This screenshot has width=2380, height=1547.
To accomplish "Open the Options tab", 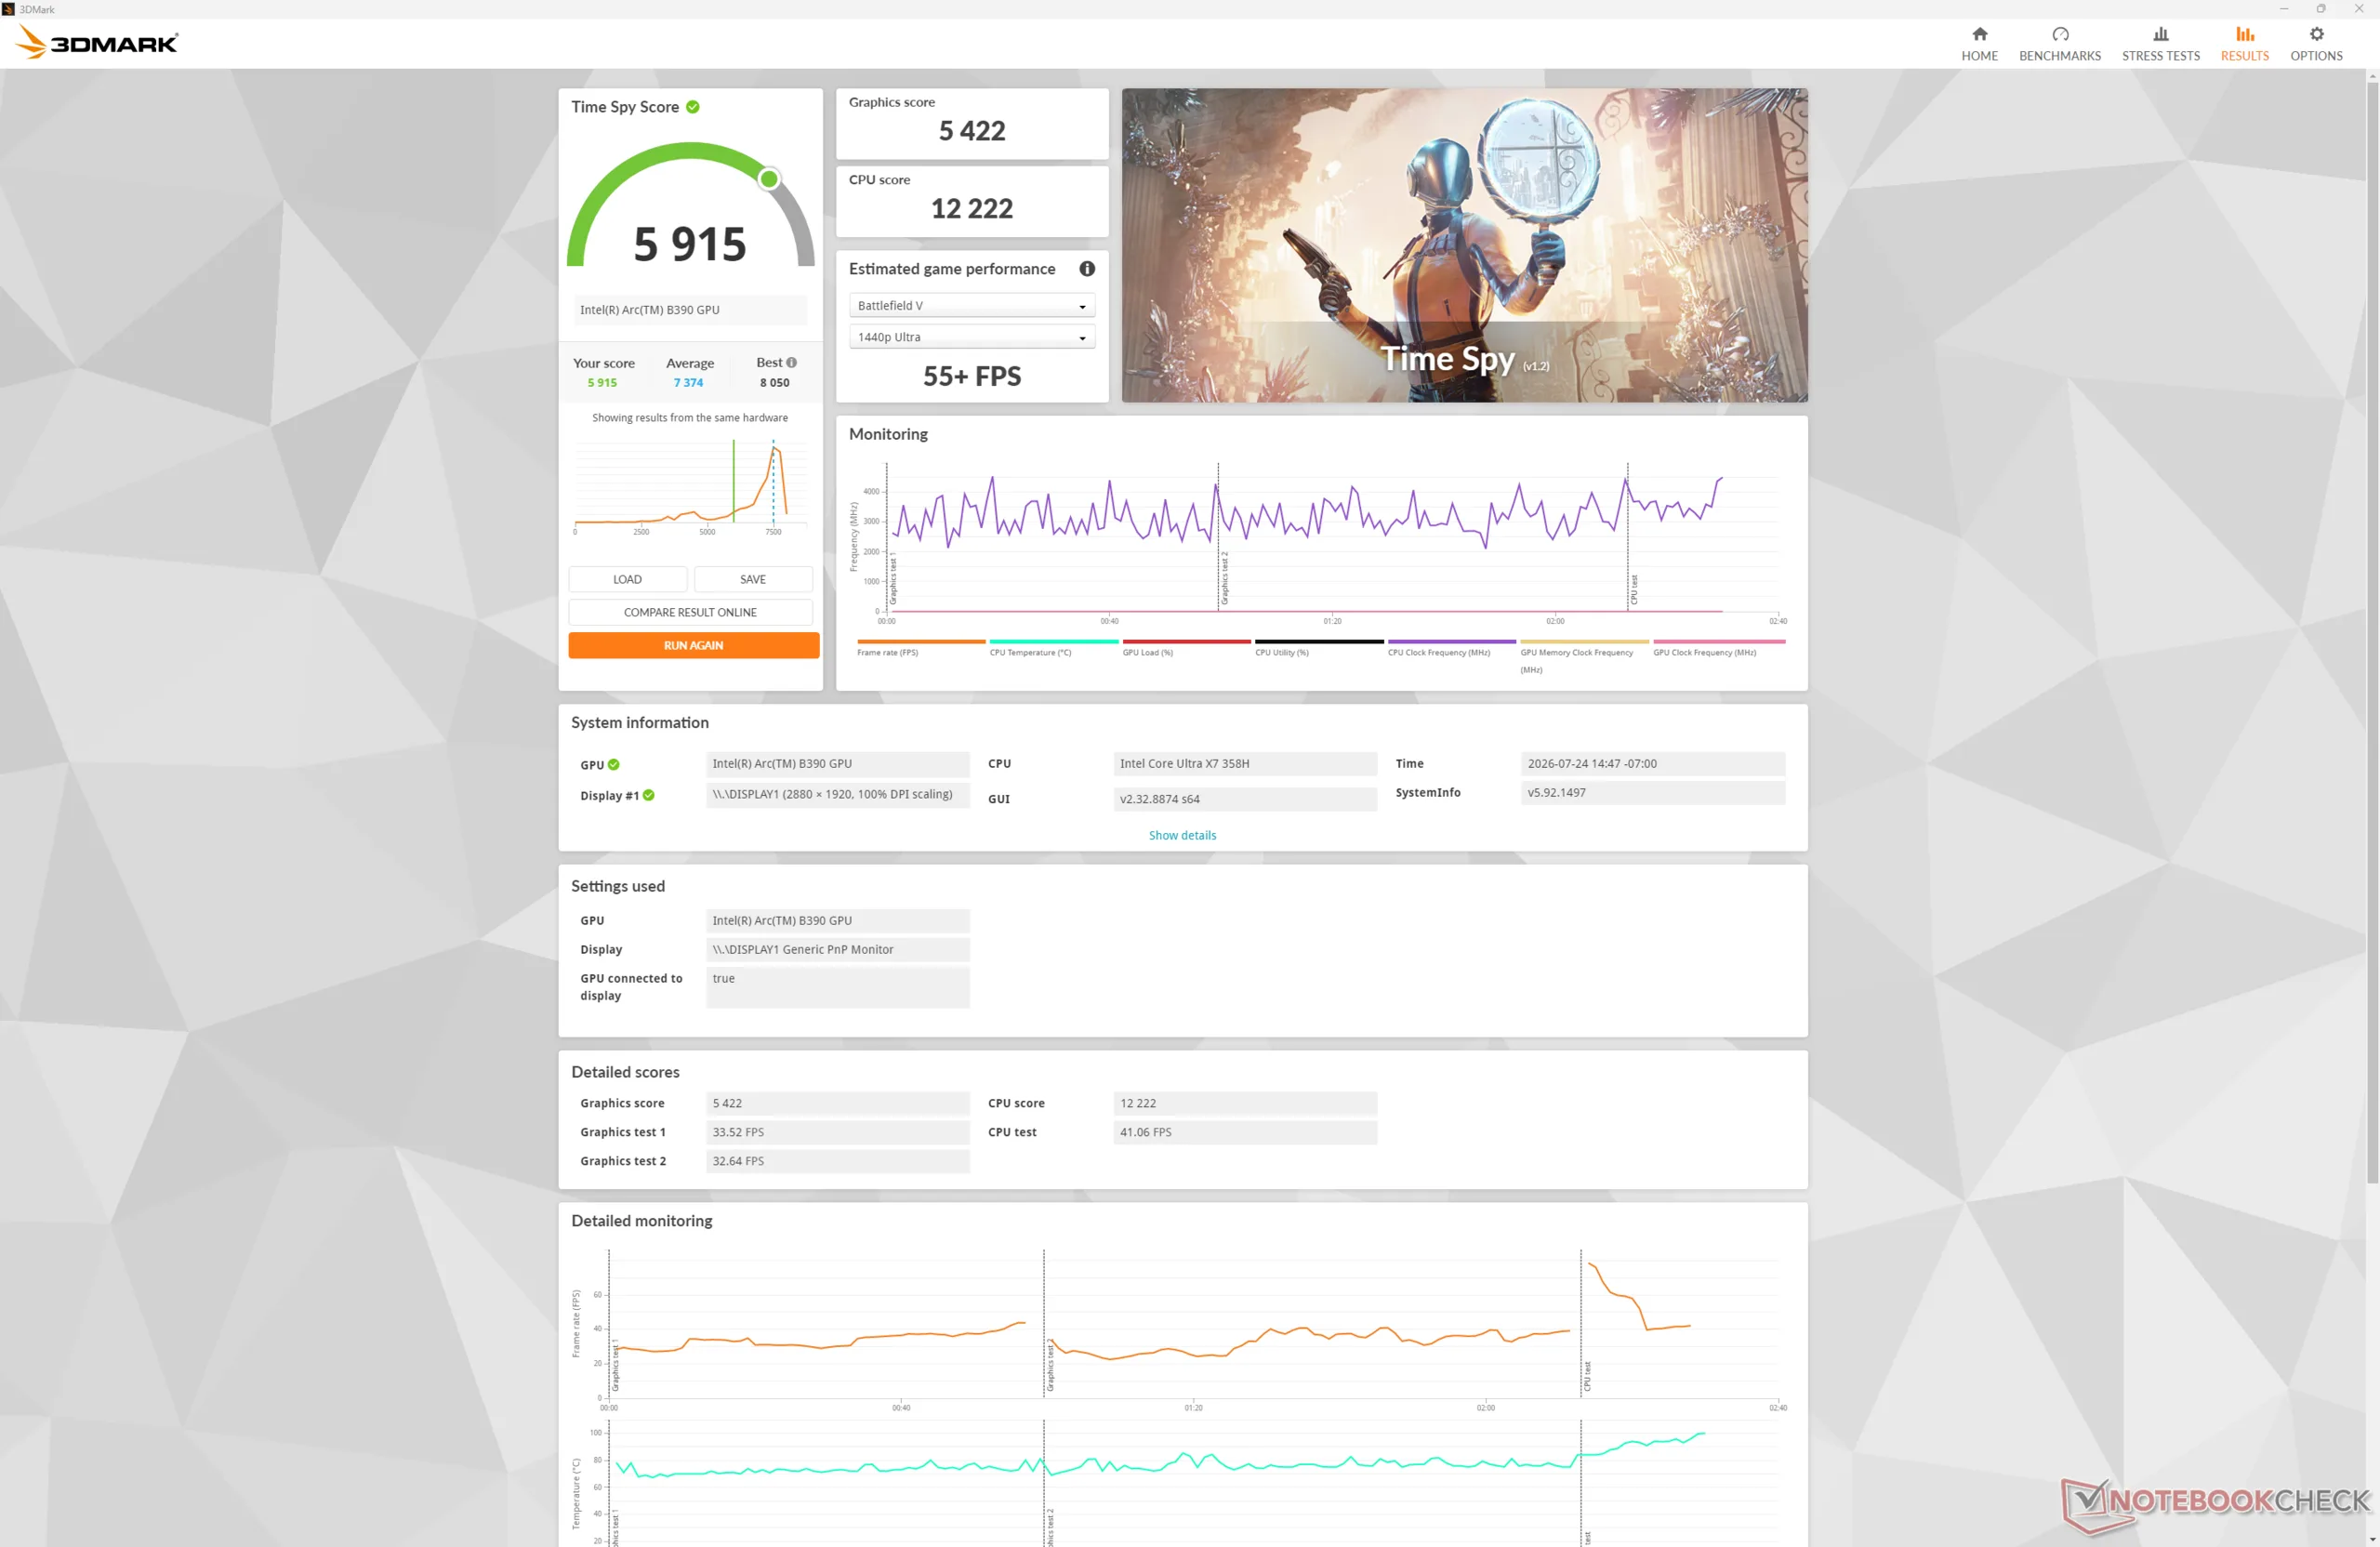I will tap(2316, 44).
